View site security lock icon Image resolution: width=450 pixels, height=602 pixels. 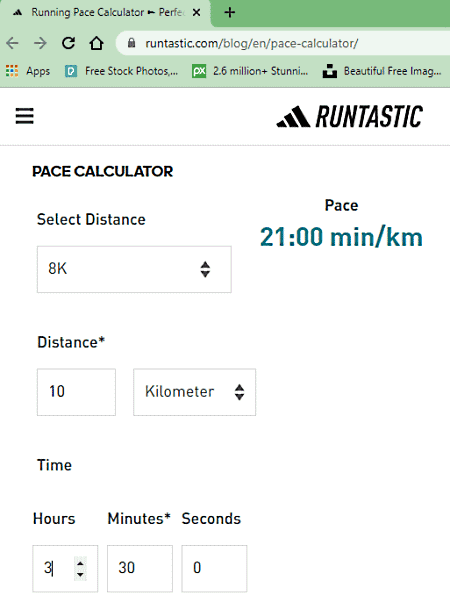point(131,43)
